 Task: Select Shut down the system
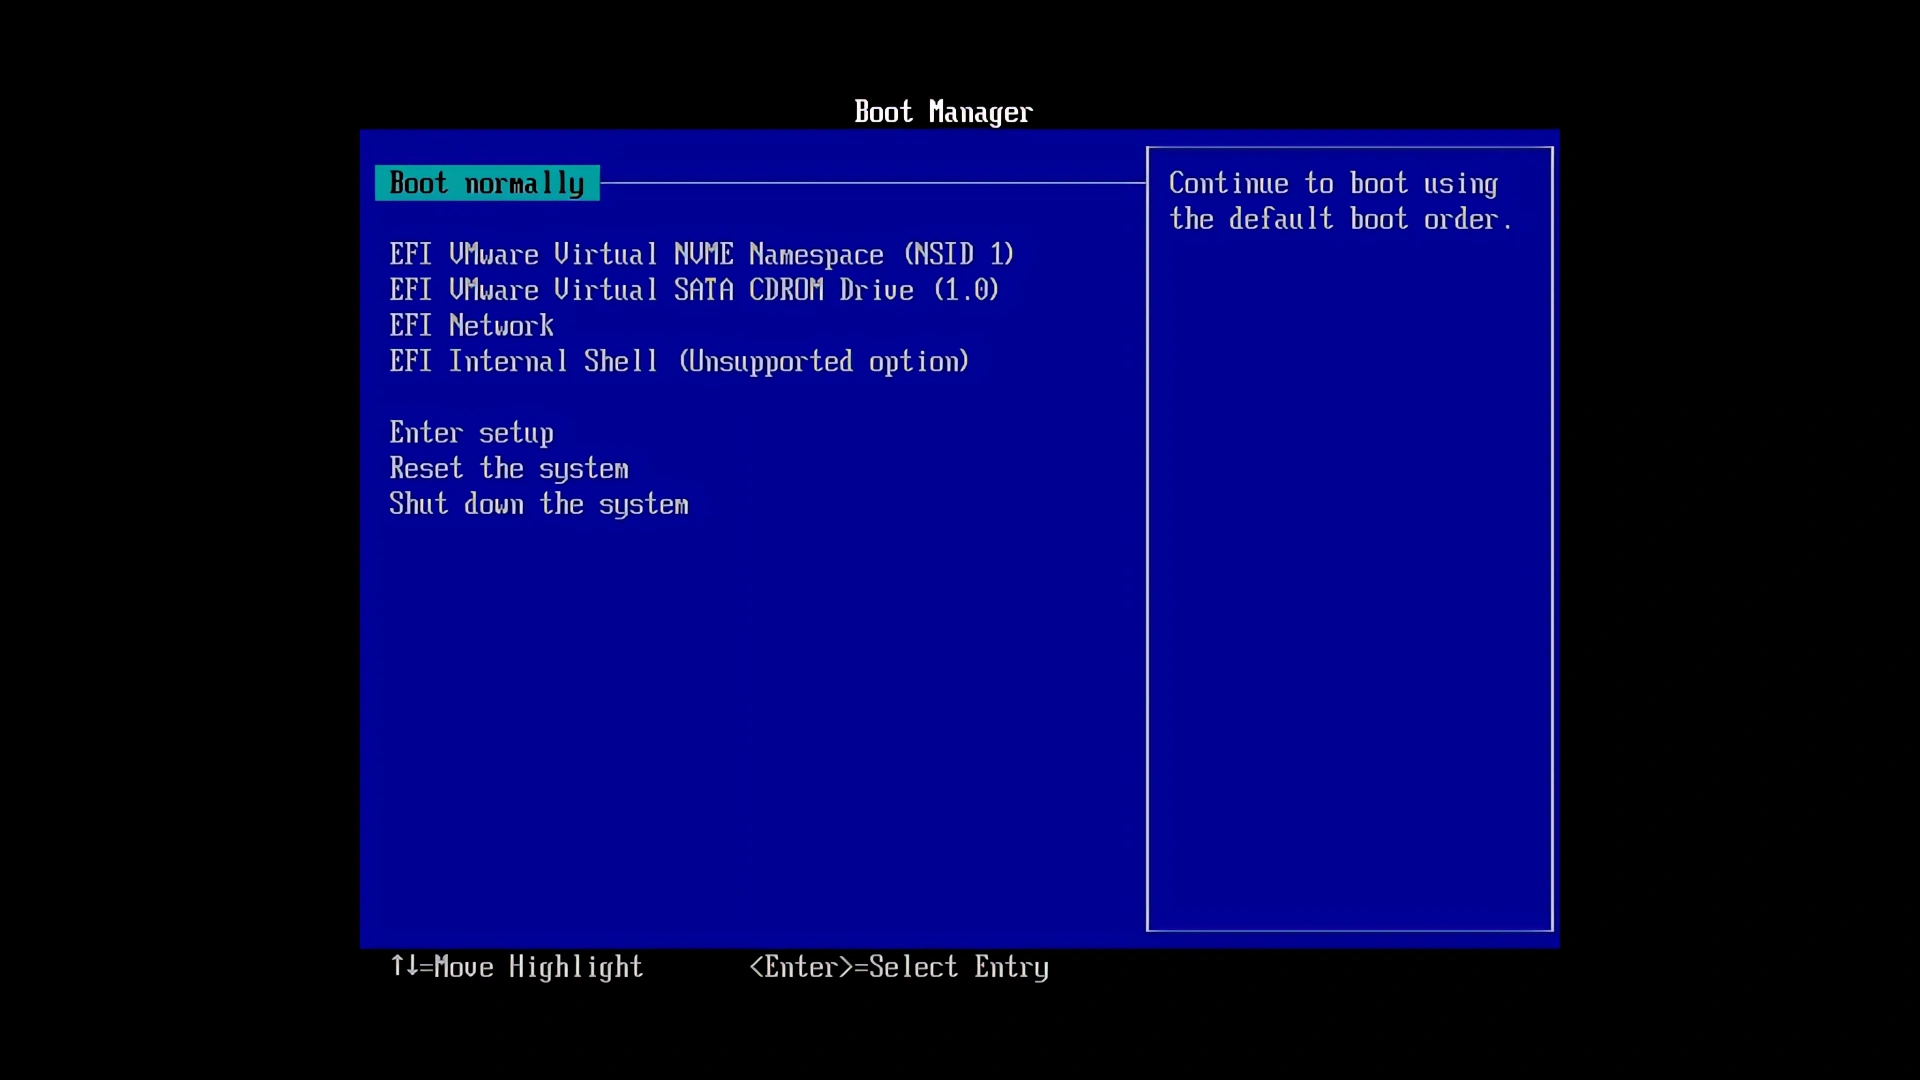coord(538,505)
